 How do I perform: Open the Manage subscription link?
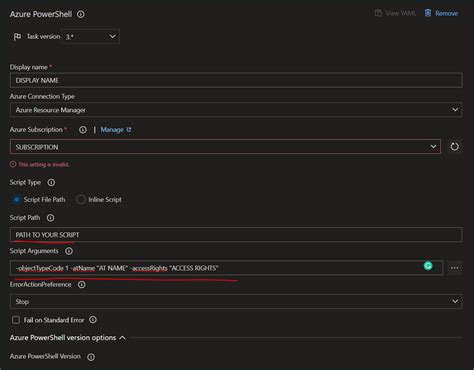(x=116, y=130)
